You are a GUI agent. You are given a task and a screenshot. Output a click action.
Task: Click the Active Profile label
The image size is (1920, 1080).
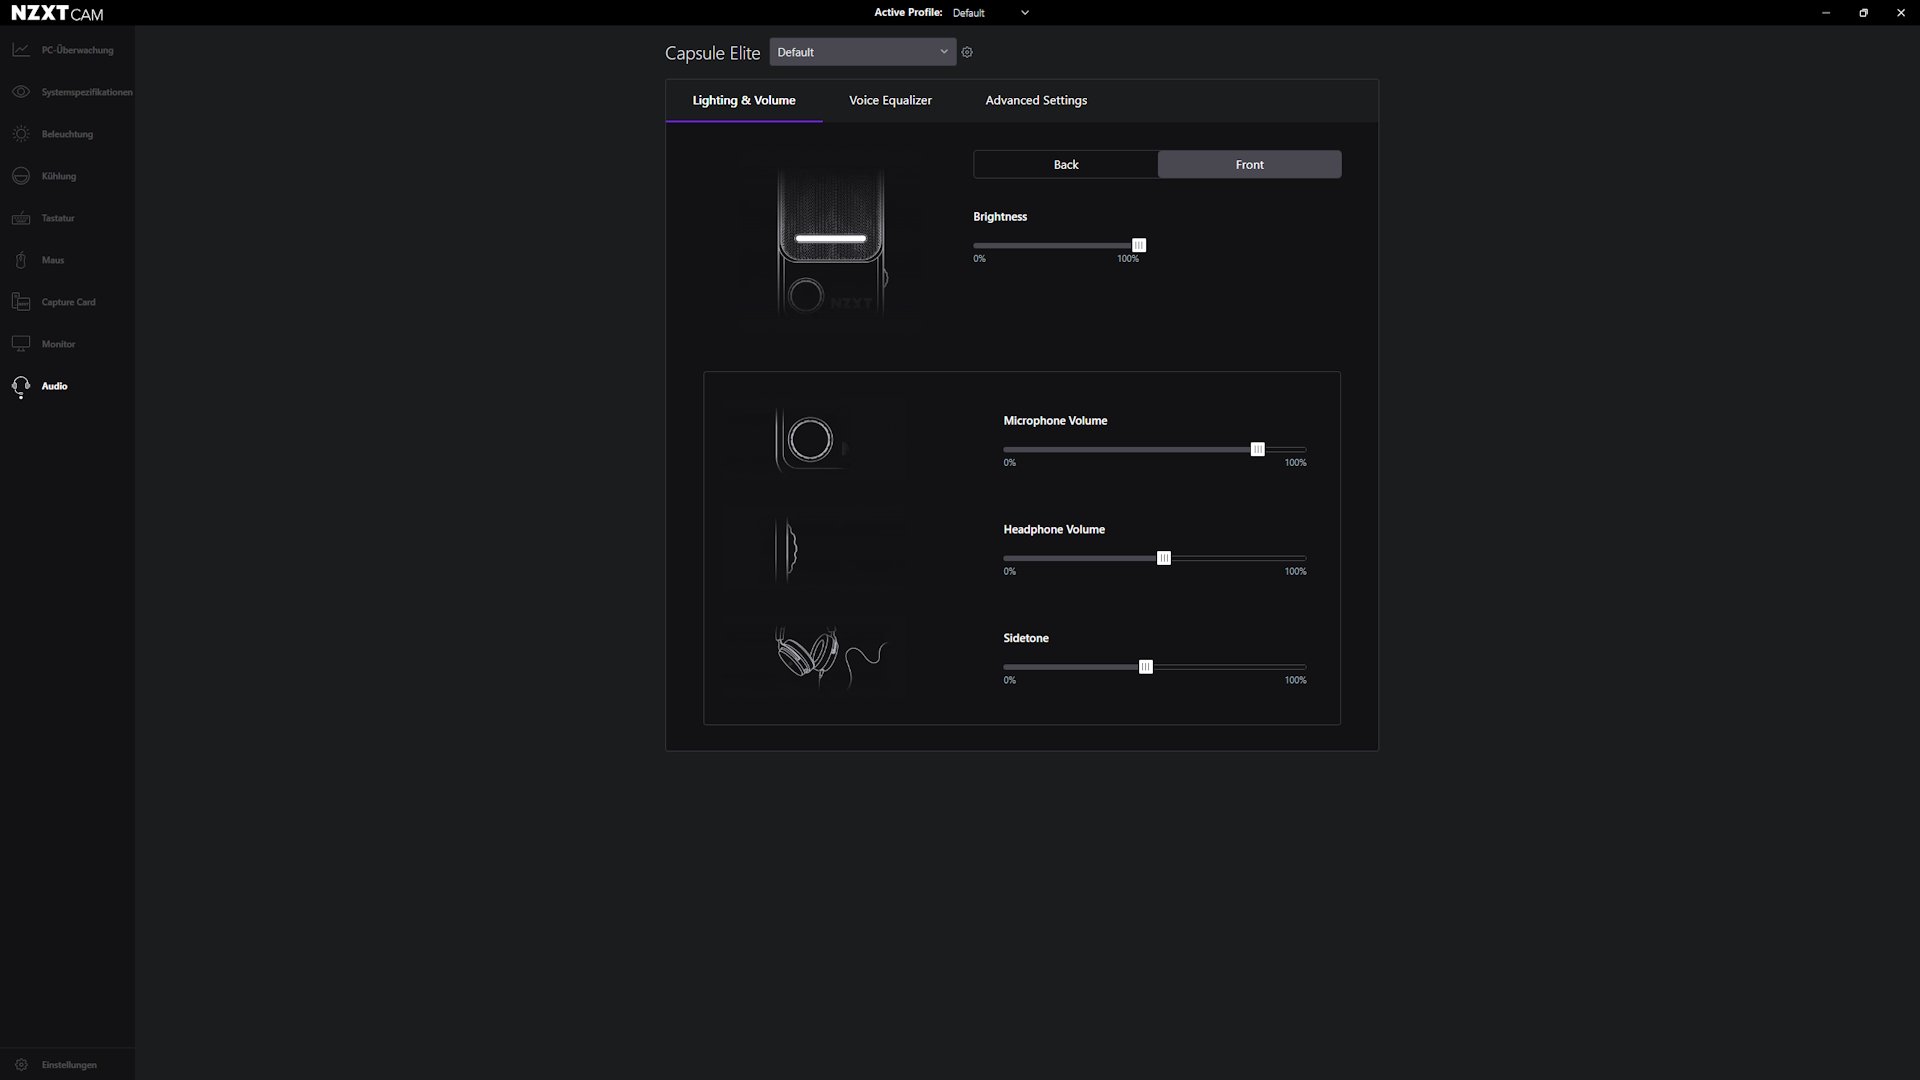[x=908, y=13]
